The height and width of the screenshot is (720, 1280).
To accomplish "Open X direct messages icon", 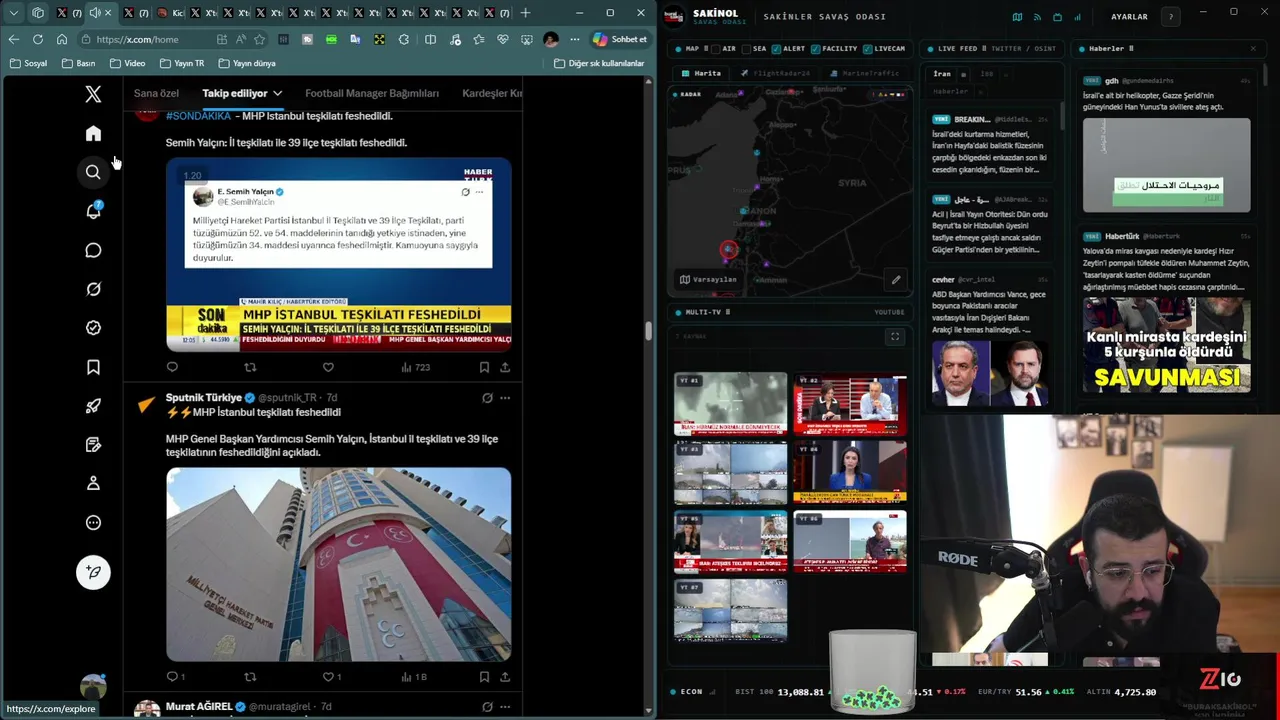I will coord(93,250).
